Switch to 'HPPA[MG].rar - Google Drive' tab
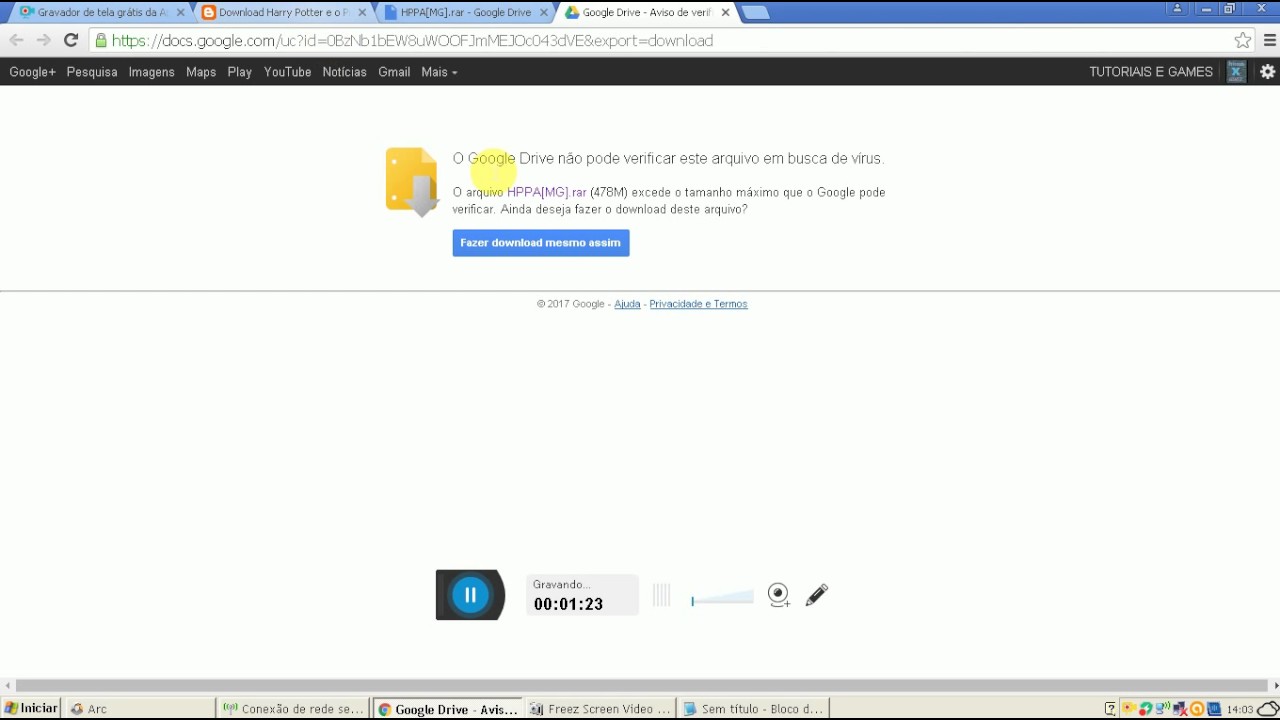 coord(465,12)
